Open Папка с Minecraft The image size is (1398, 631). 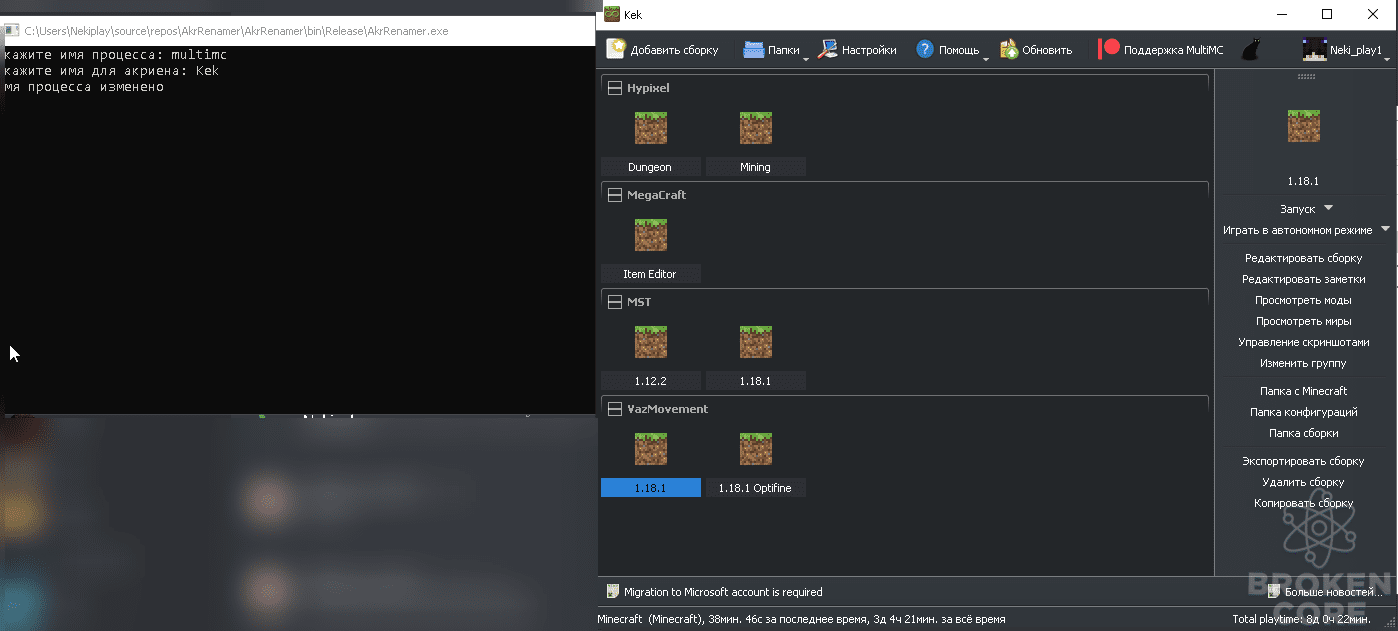pyautogui.click(x=1303, y=391)
